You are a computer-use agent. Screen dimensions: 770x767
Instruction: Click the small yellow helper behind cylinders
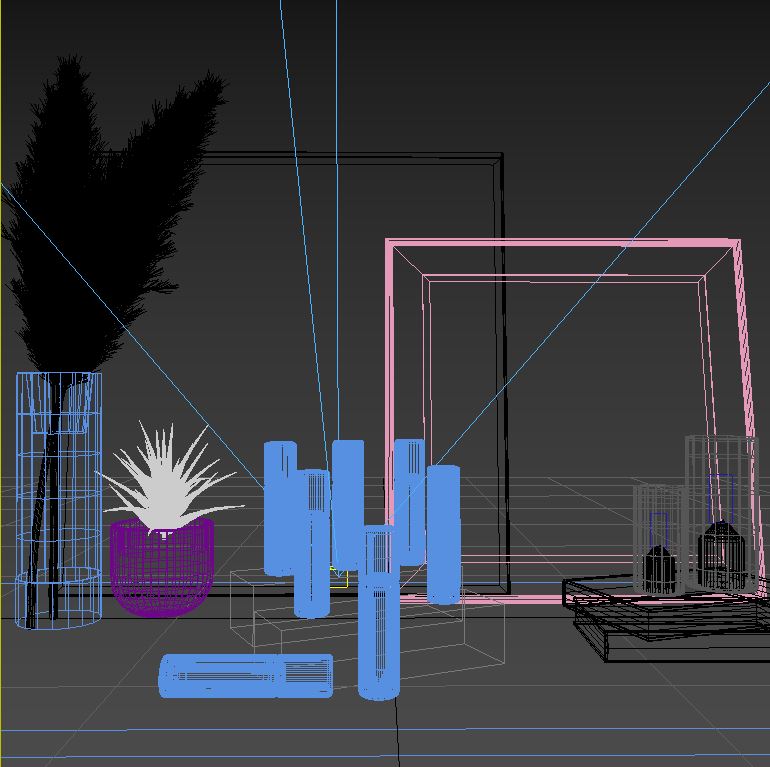point(340,576)
